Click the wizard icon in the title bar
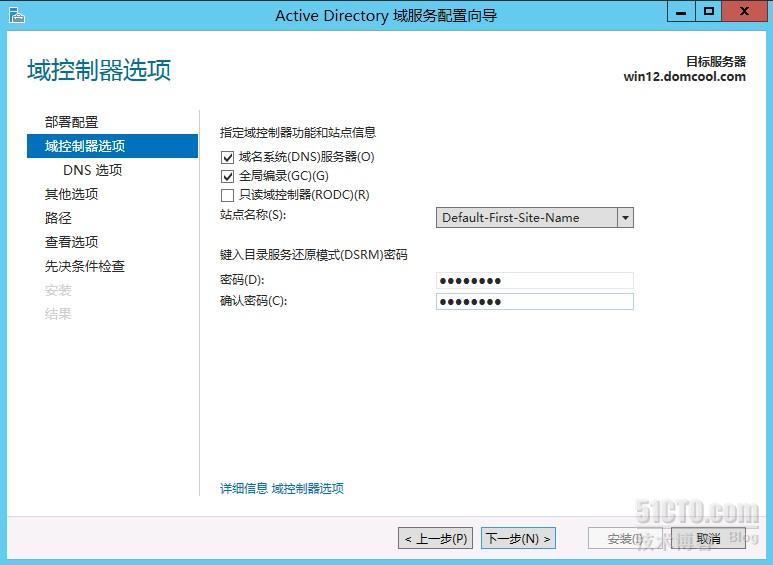This screenshot has height=565, width=773. pos(16,15)
